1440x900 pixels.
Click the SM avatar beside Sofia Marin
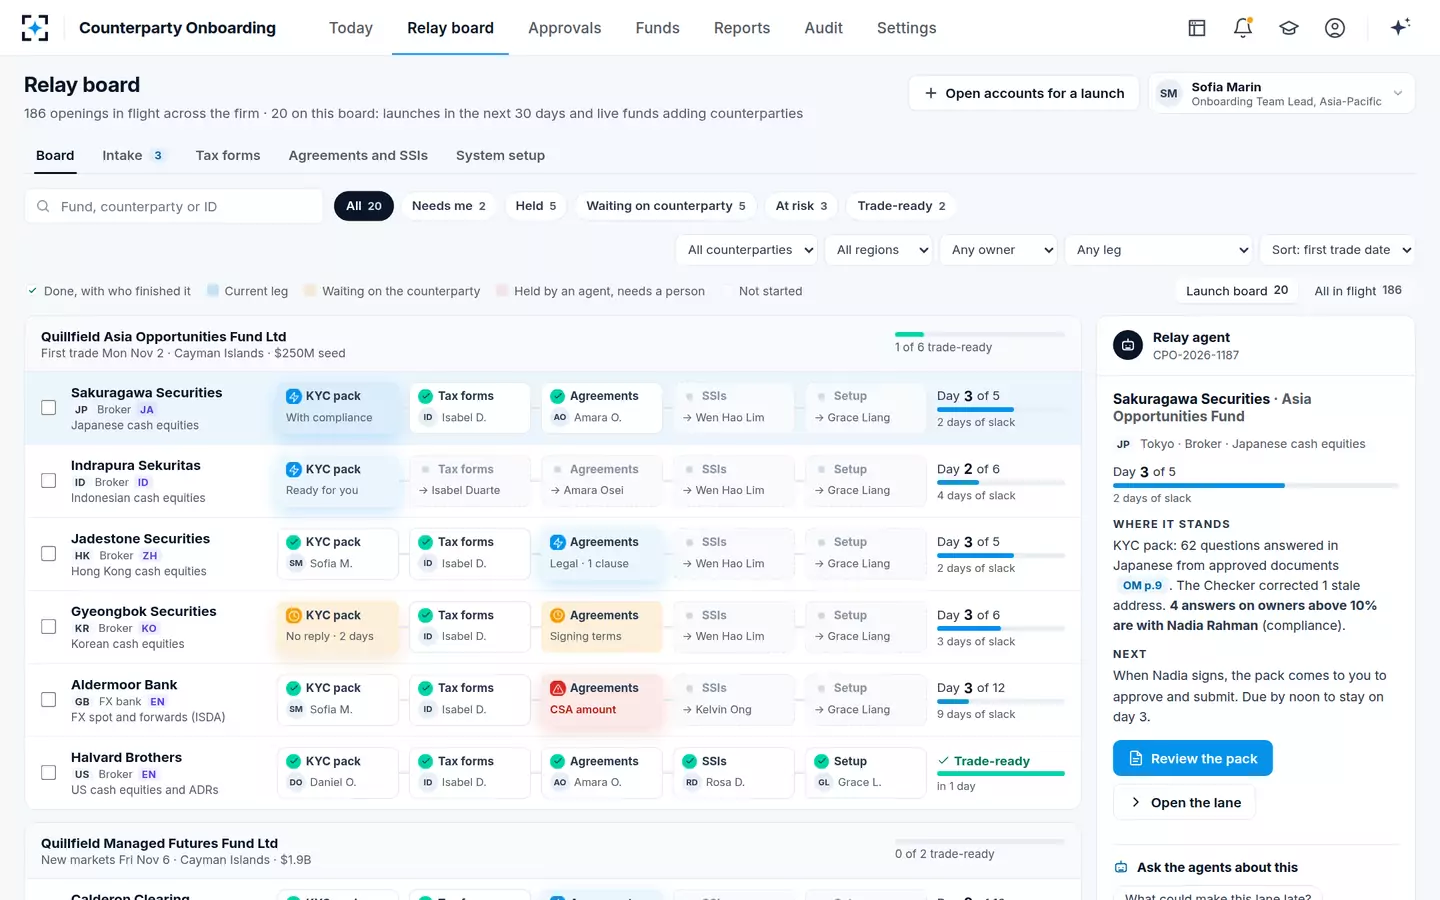click(x=1169, y=93)
